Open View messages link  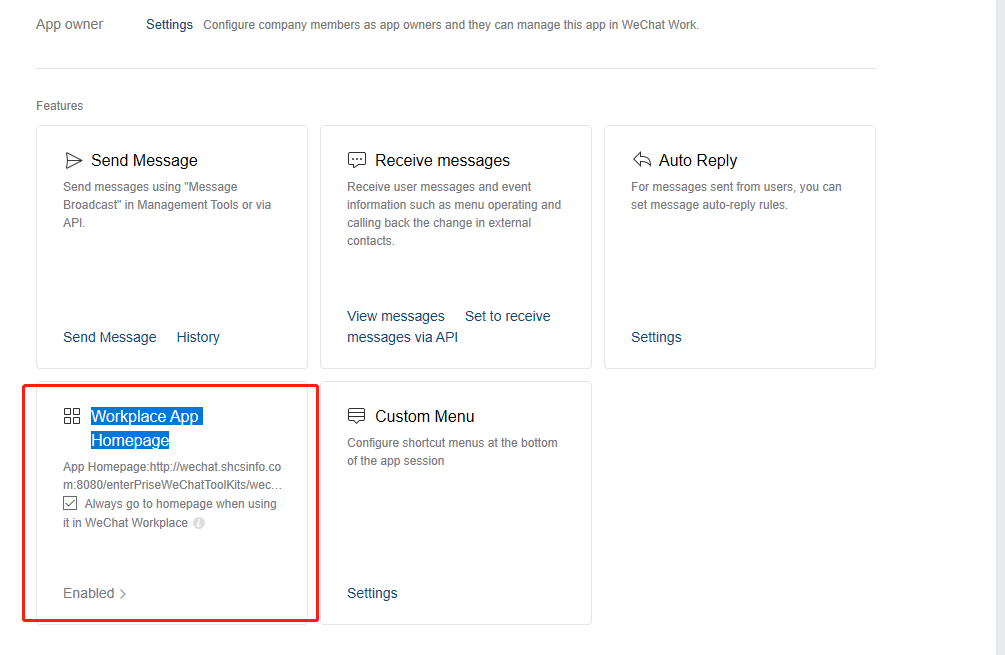pyautogui.click(x=396, y=316)
